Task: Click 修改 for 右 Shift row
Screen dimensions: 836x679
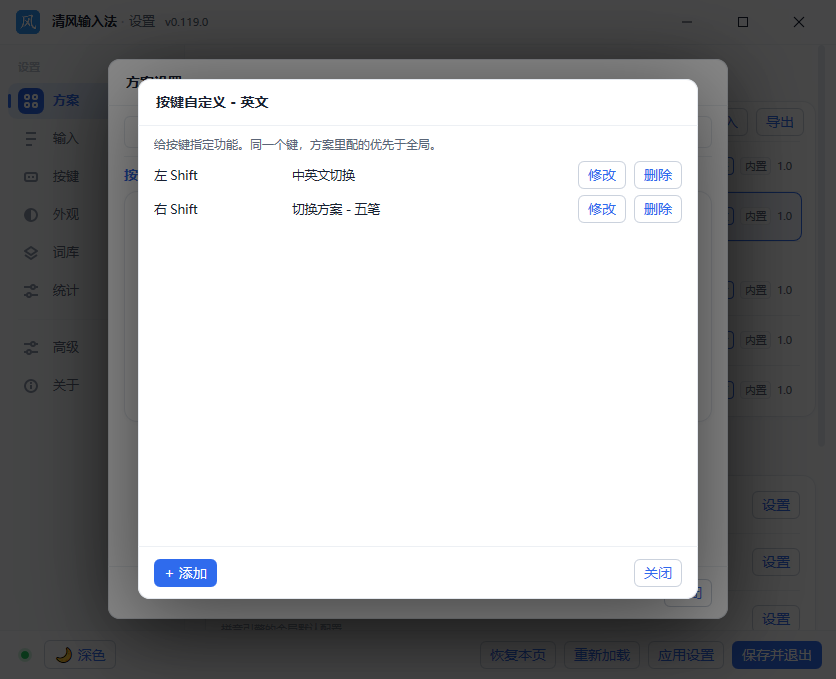Action: pos(601,209)
